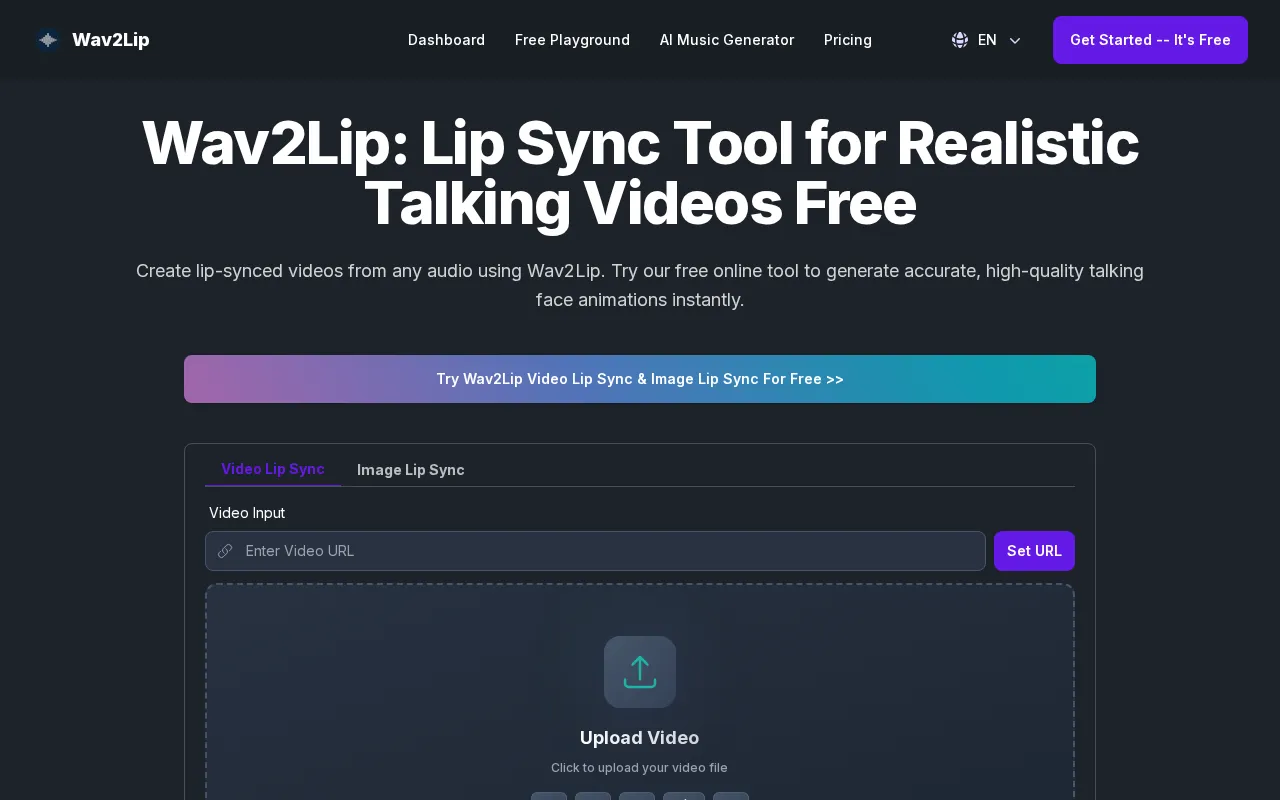Click the link icon in URL field
This screenshot has height=800, width=1280.
225,551
